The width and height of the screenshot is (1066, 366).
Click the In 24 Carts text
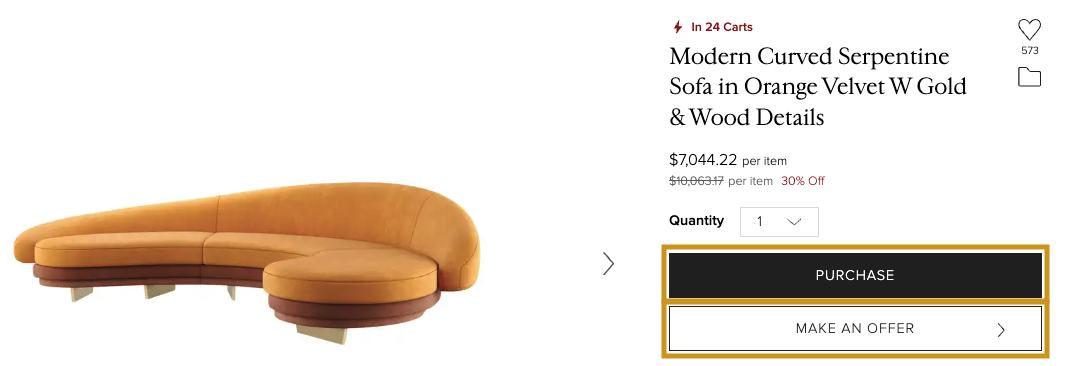(722, 27)
